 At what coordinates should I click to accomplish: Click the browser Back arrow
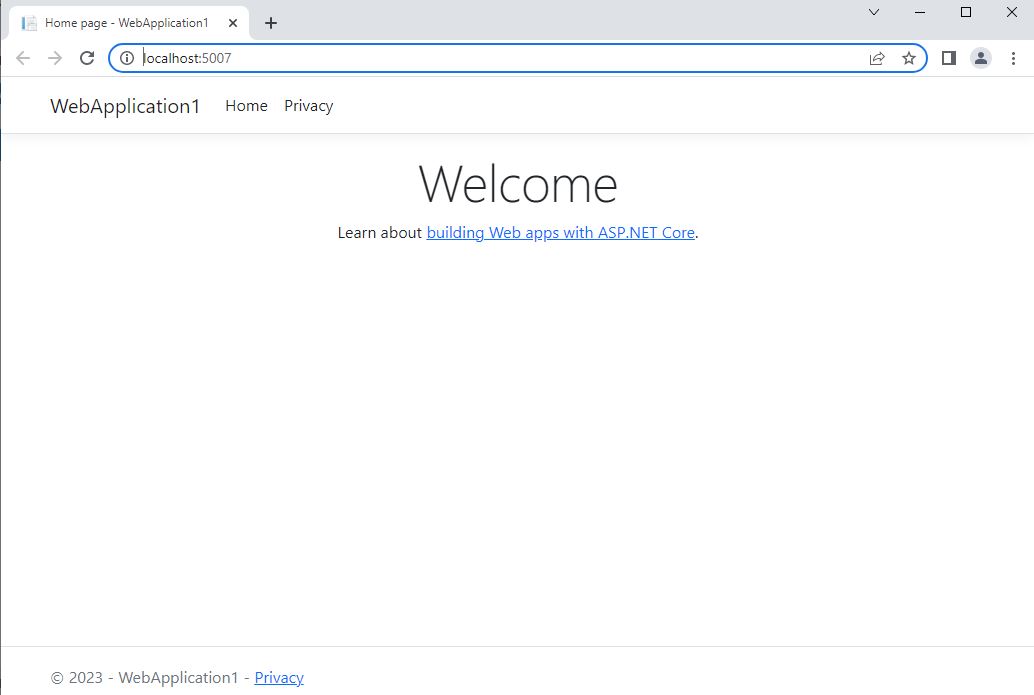[x=23, y=58]
